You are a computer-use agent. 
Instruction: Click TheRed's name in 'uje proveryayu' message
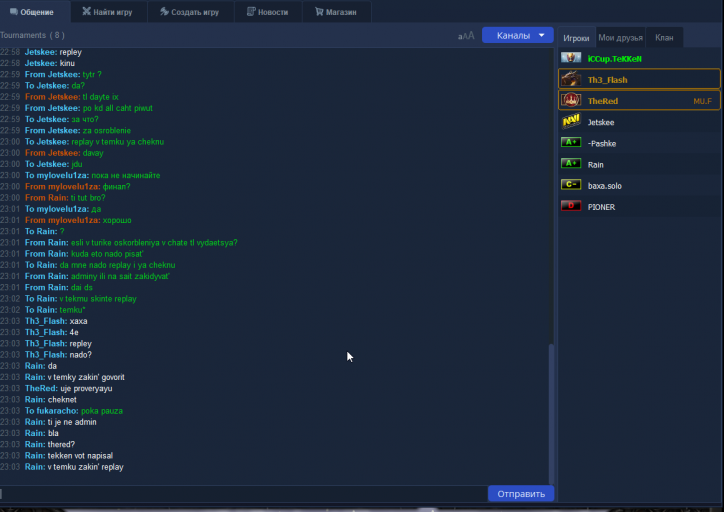point(41,388)
